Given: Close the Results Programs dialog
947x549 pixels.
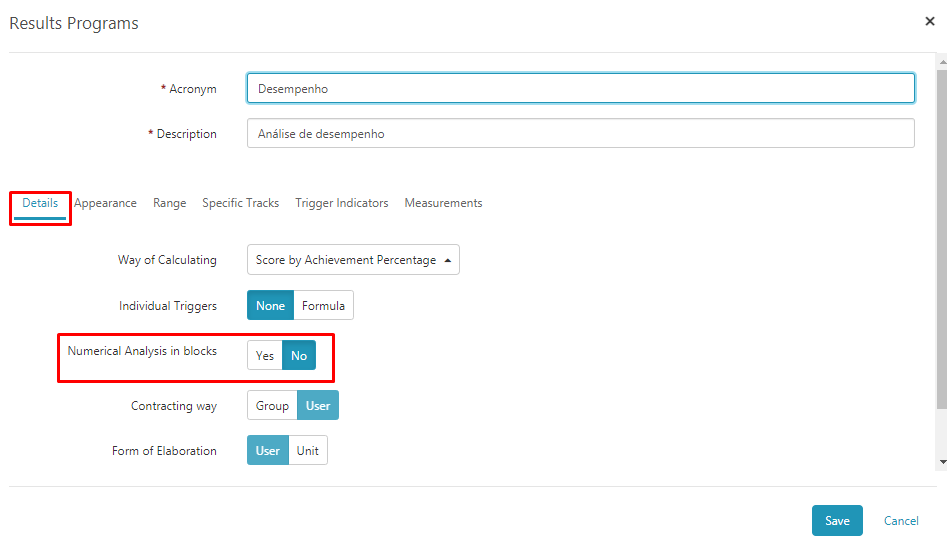Looking at the screenshot, I should pyautogui.click(x=929, y=22).
